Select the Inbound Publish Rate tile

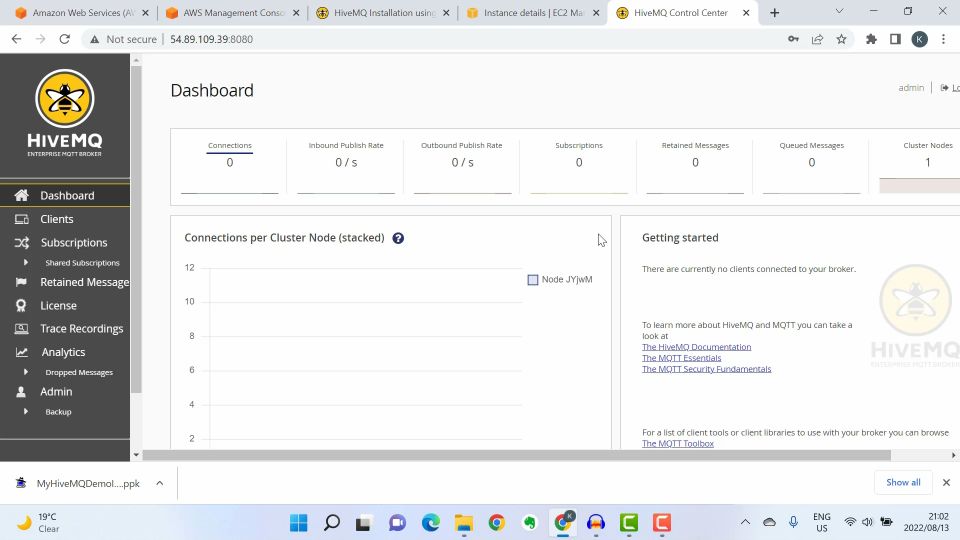coord(346,165)
